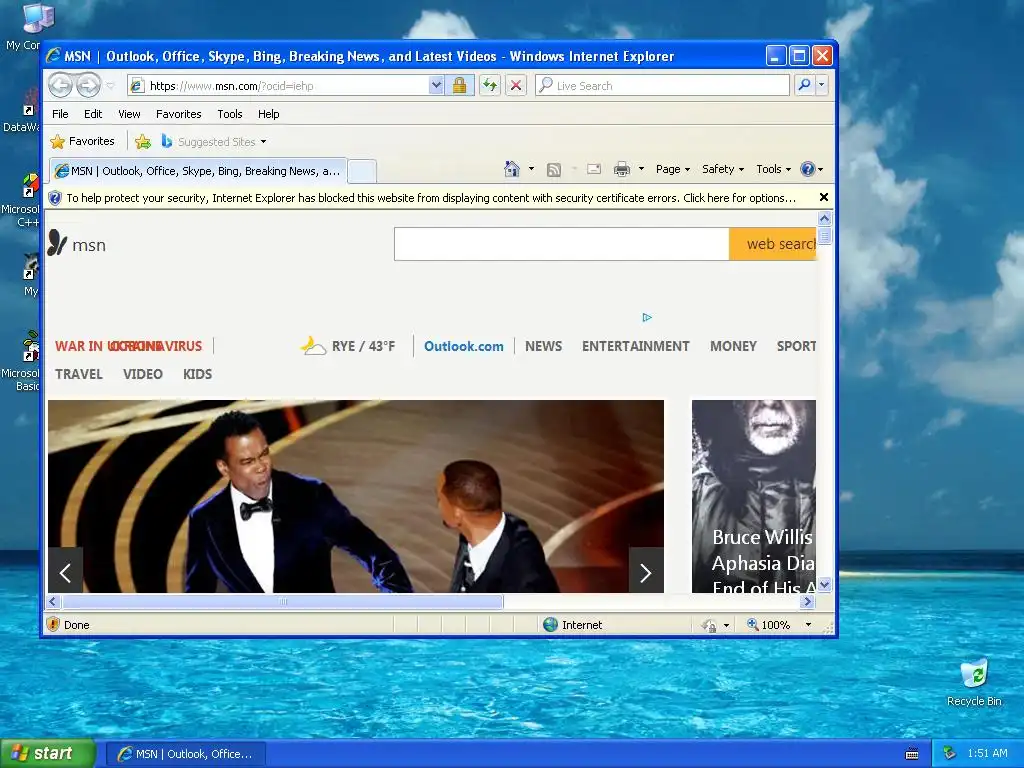The height and width of the screenshot is (768, 1024).
Task: Open the search provider dropdown arrow
Action: tap(822, 86)
